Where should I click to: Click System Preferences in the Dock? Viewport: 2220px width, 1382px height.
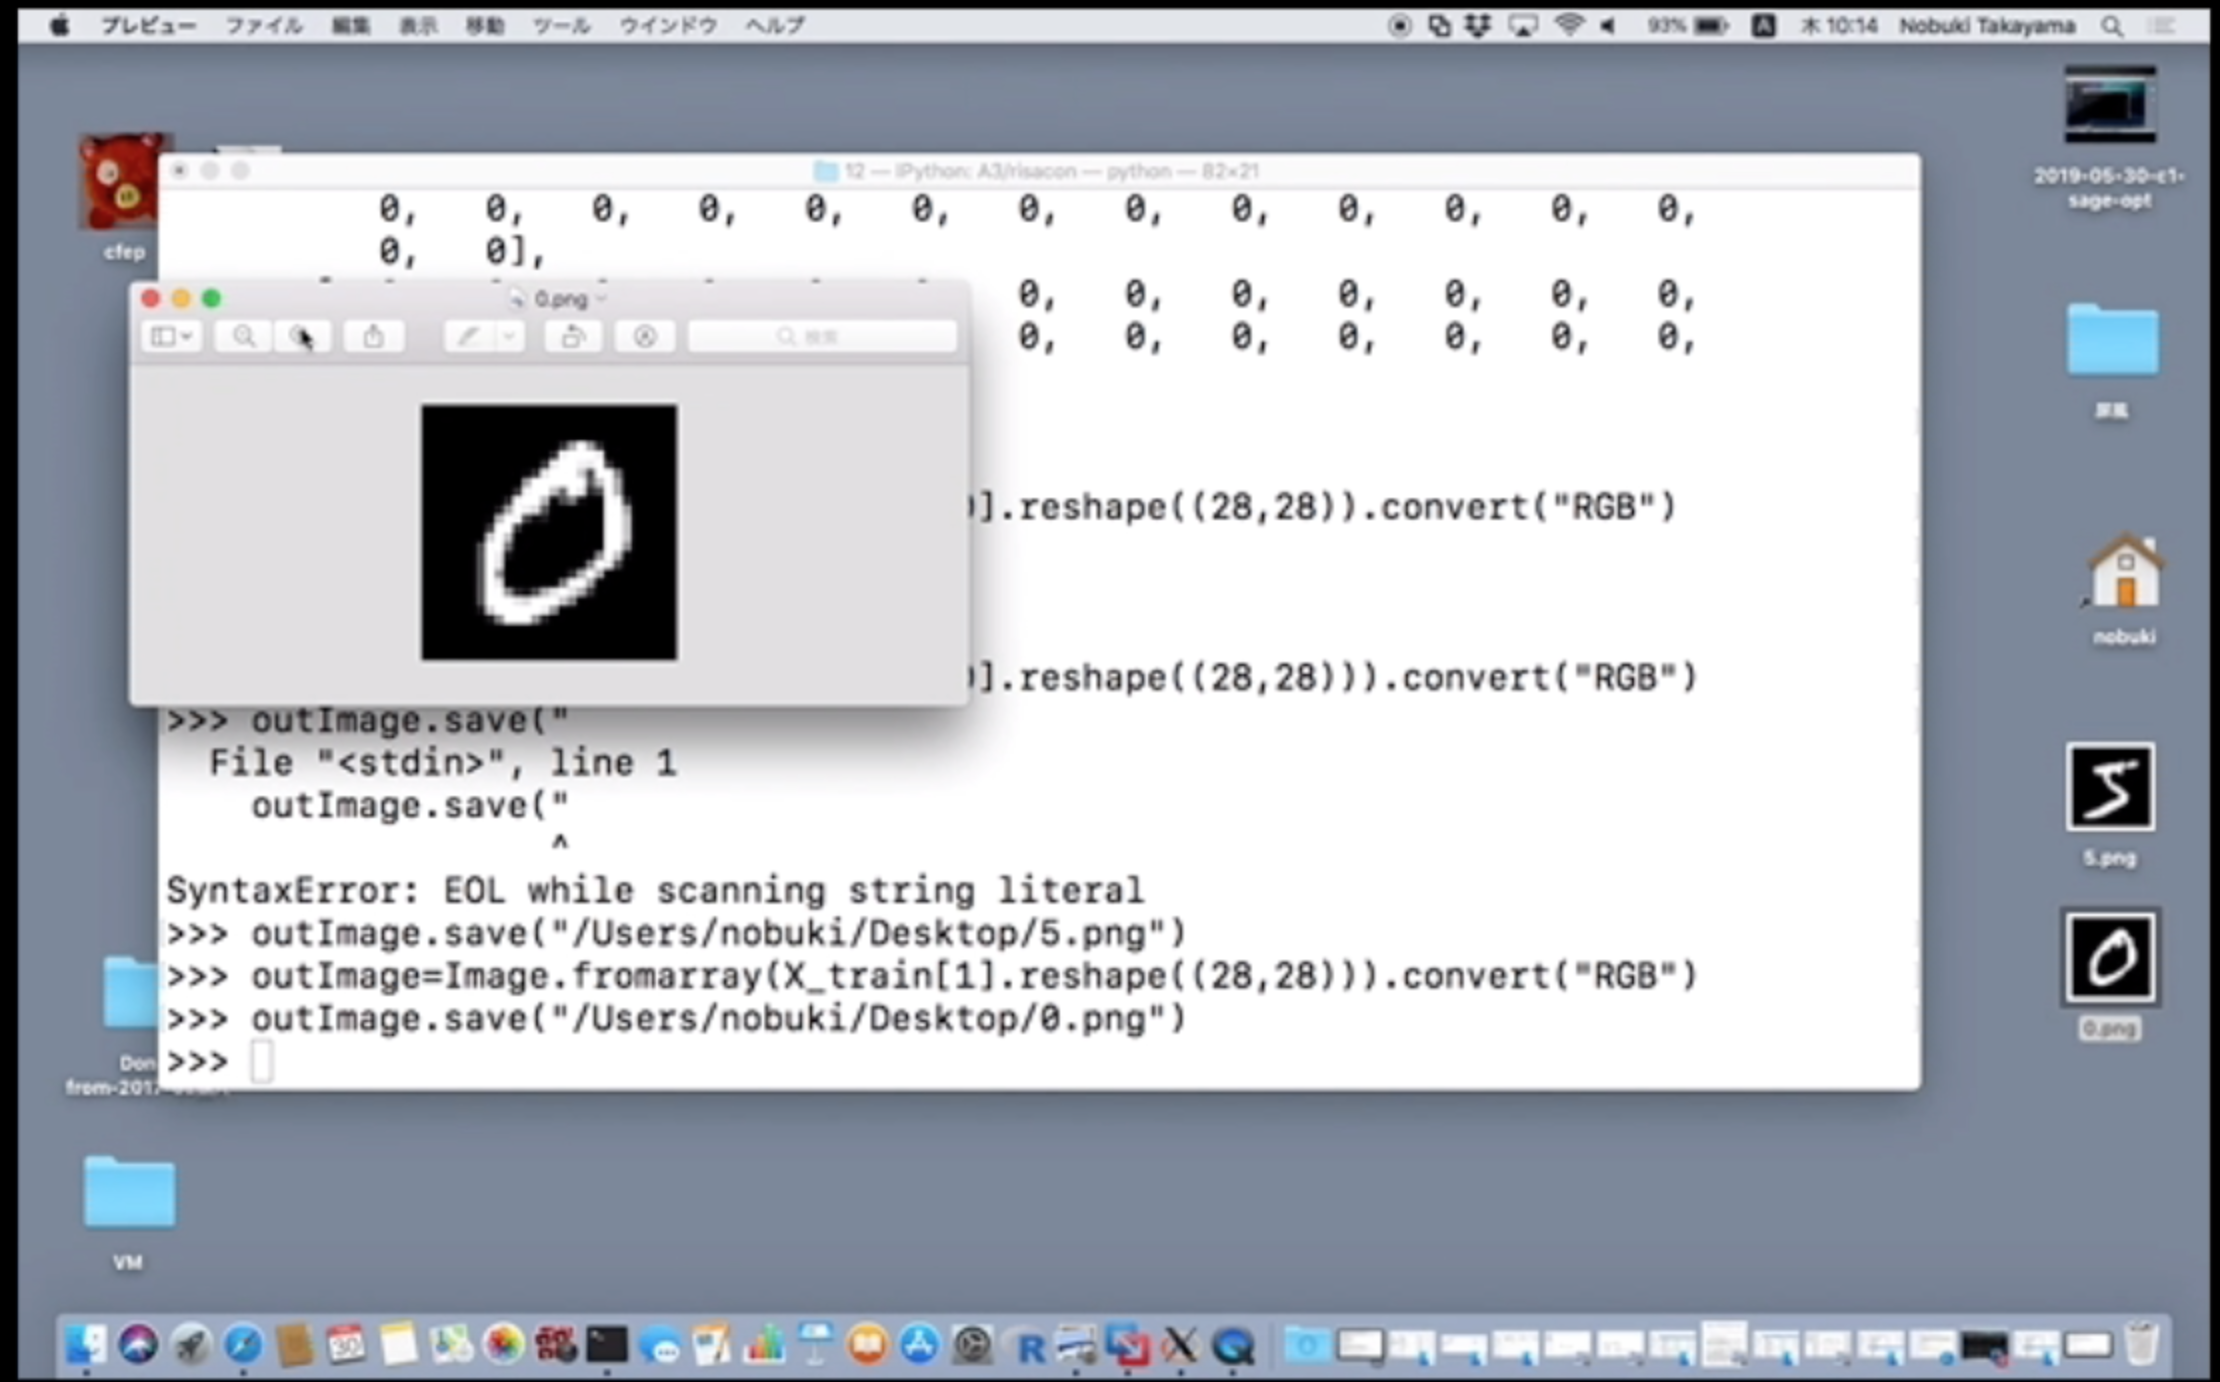[x=972, y=1345]
